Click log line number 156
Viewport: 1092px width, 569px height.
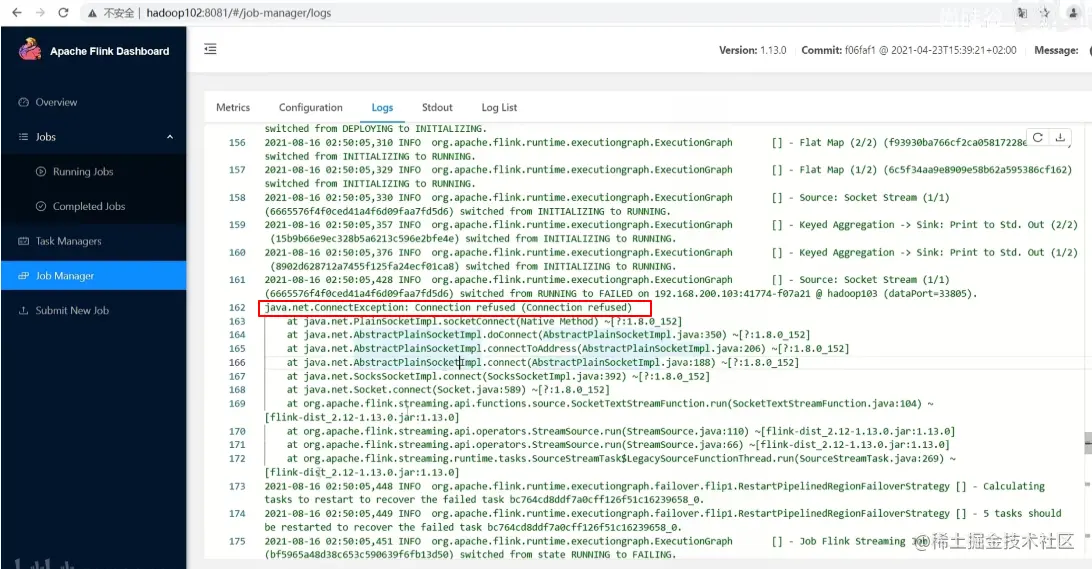[237, 142]
